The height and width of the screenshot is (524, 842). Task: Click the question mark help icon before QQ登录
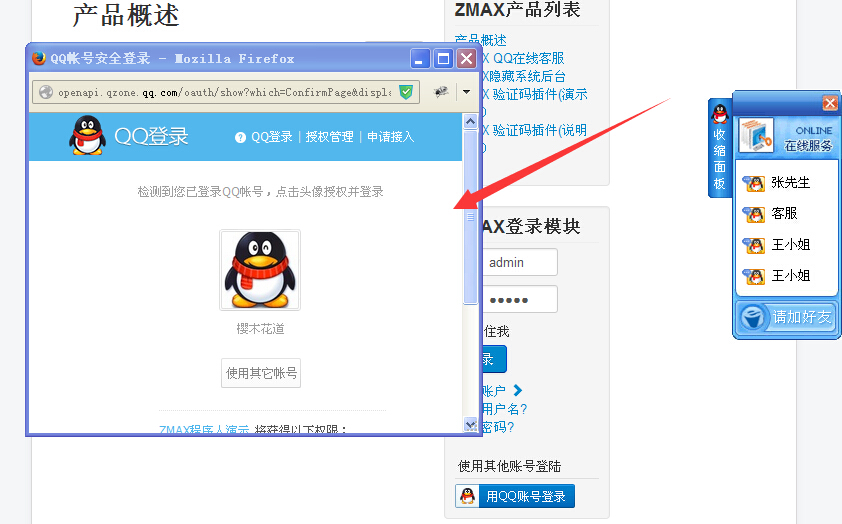240,137
